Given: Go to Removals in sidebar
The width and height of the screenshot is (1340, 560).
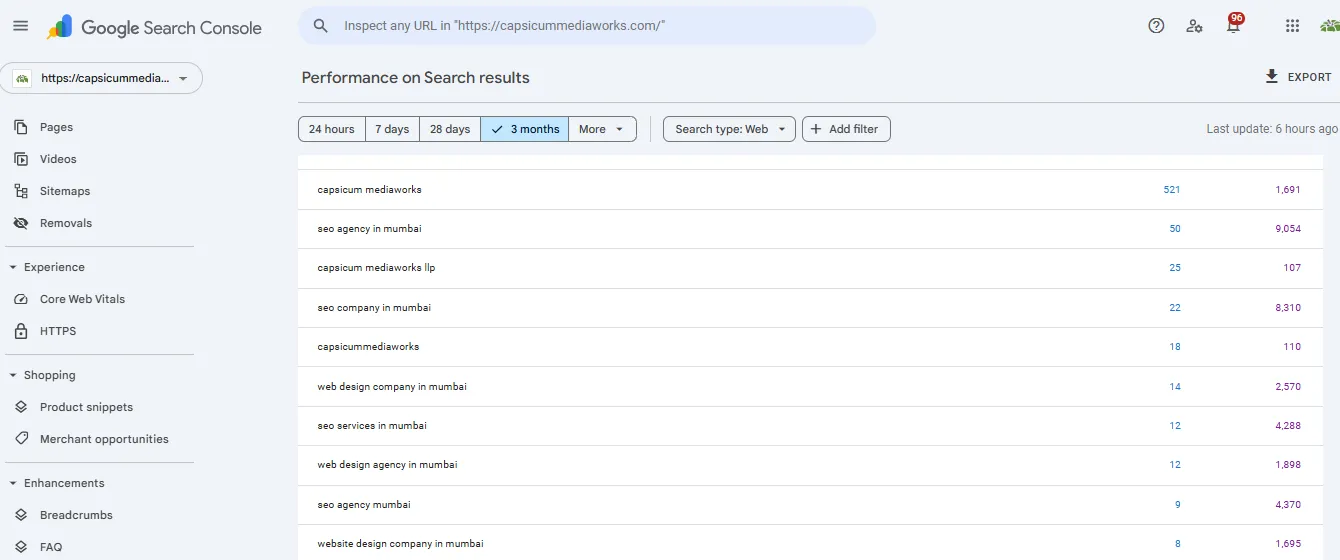Looking at the screenshot, I should (x=66, y=223).
